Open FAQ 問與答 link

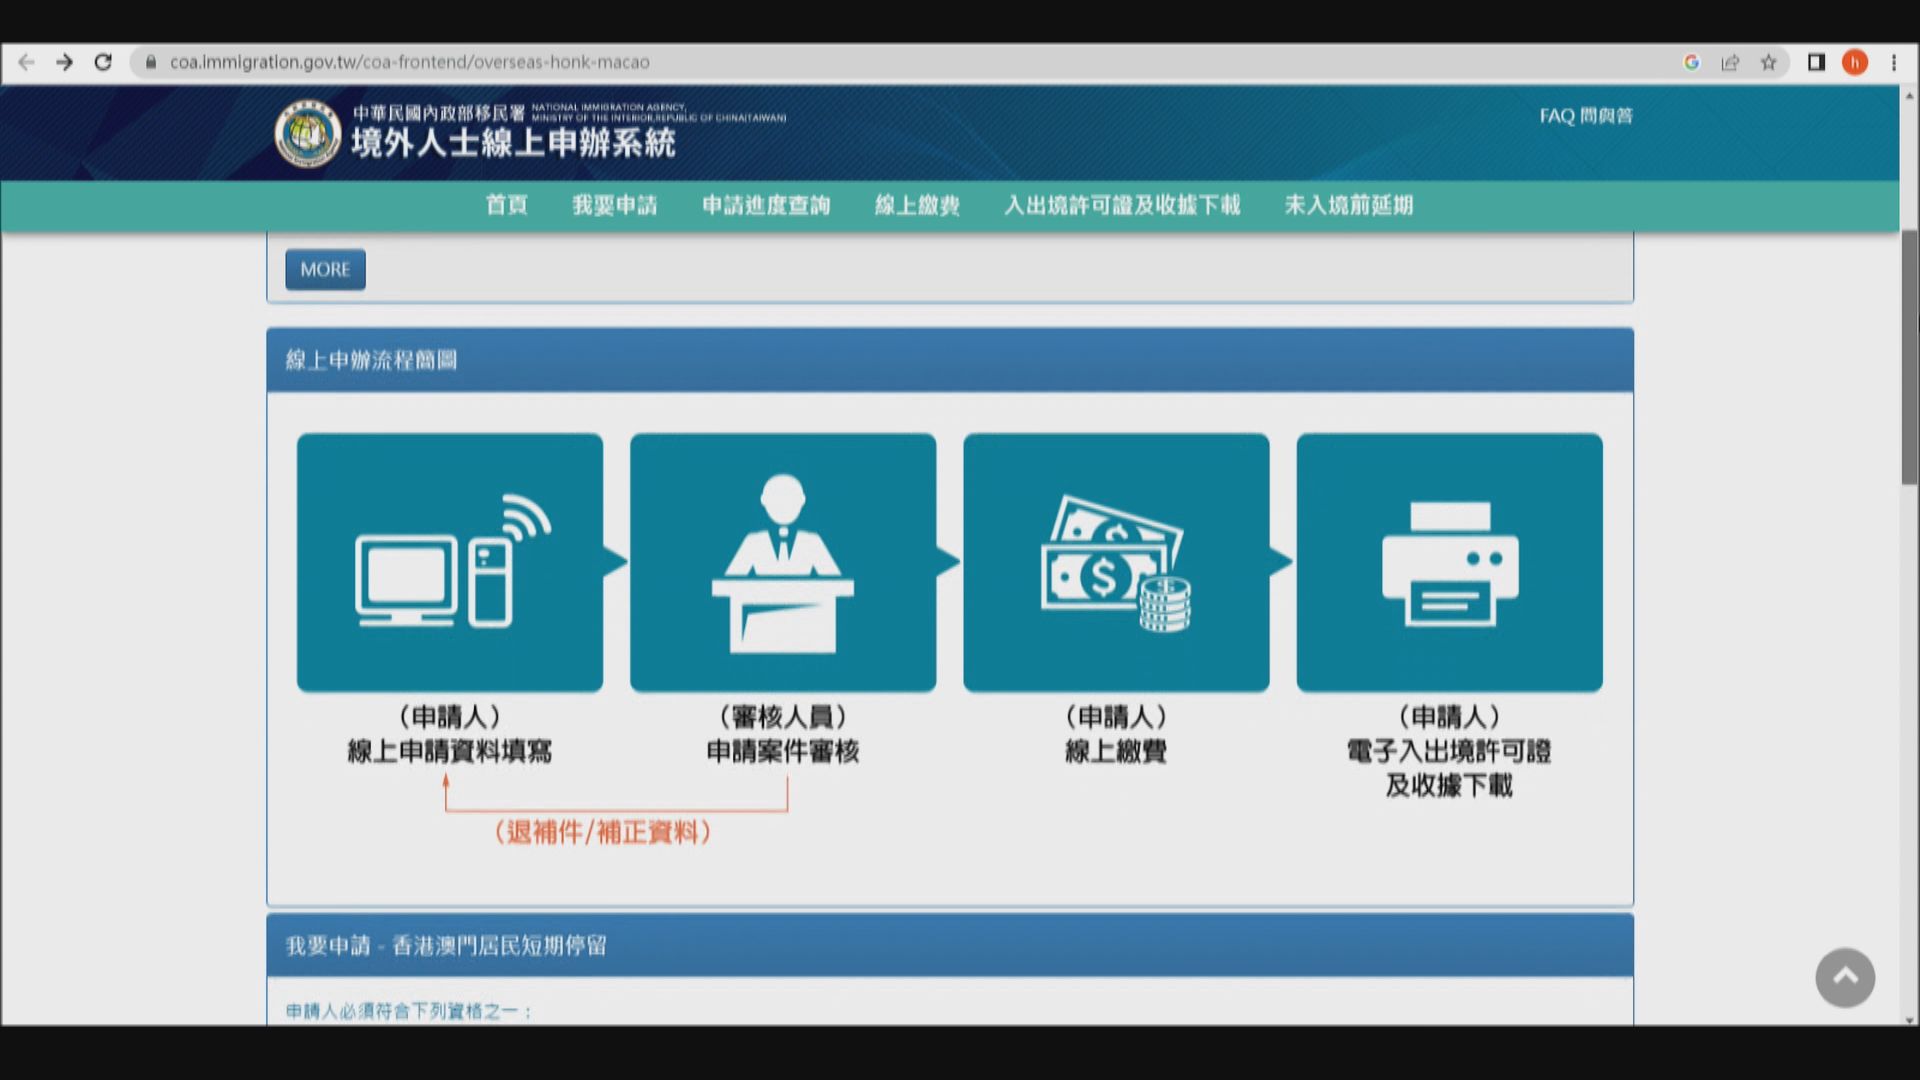pos(1581,118)
